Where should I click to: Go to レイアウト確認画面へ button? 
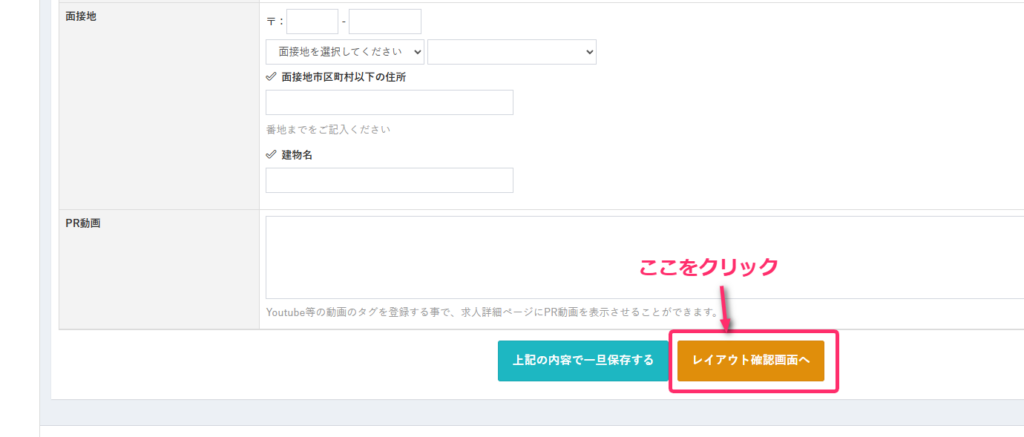(x=750, y=360)
